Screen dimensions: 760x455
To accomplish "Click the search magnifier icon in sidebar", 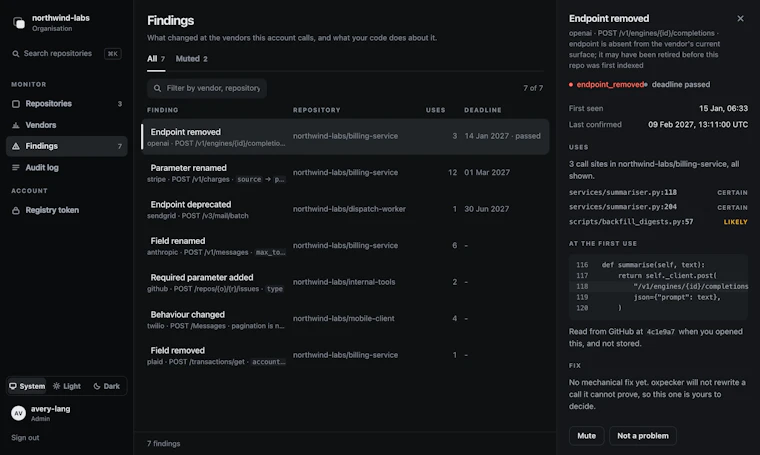I will point(16,54).
